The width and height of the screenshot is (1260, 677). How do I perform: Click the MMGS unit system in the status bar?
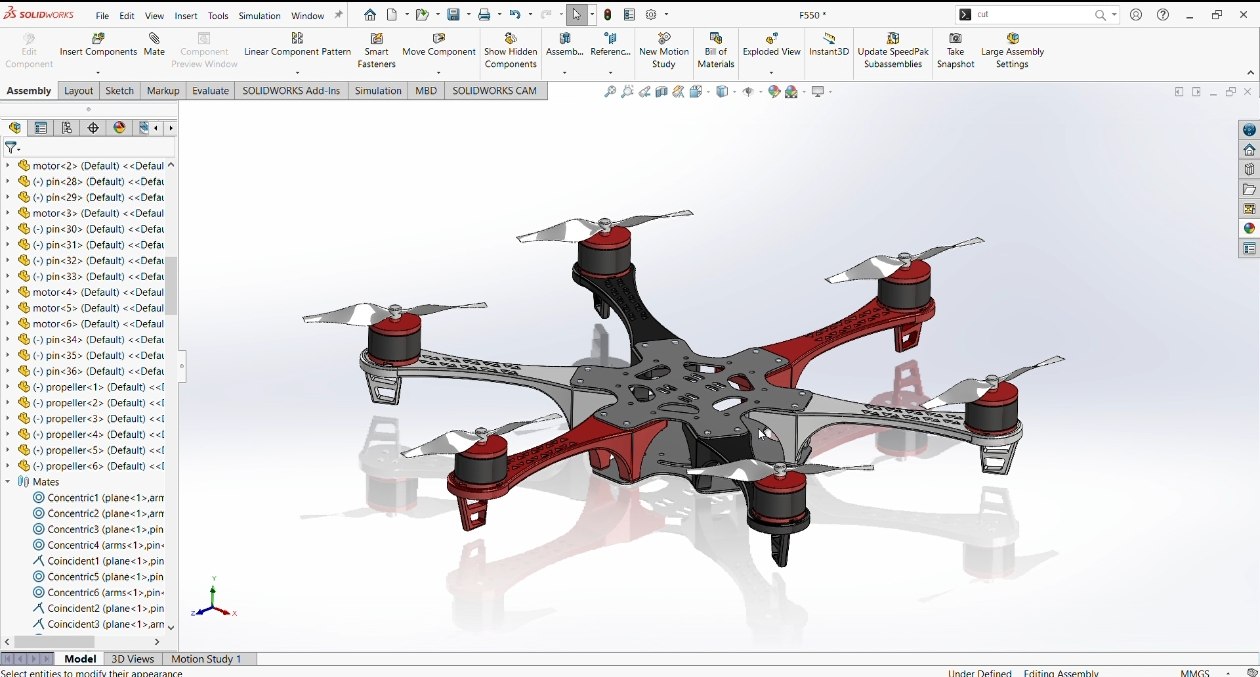[1195, 673]
